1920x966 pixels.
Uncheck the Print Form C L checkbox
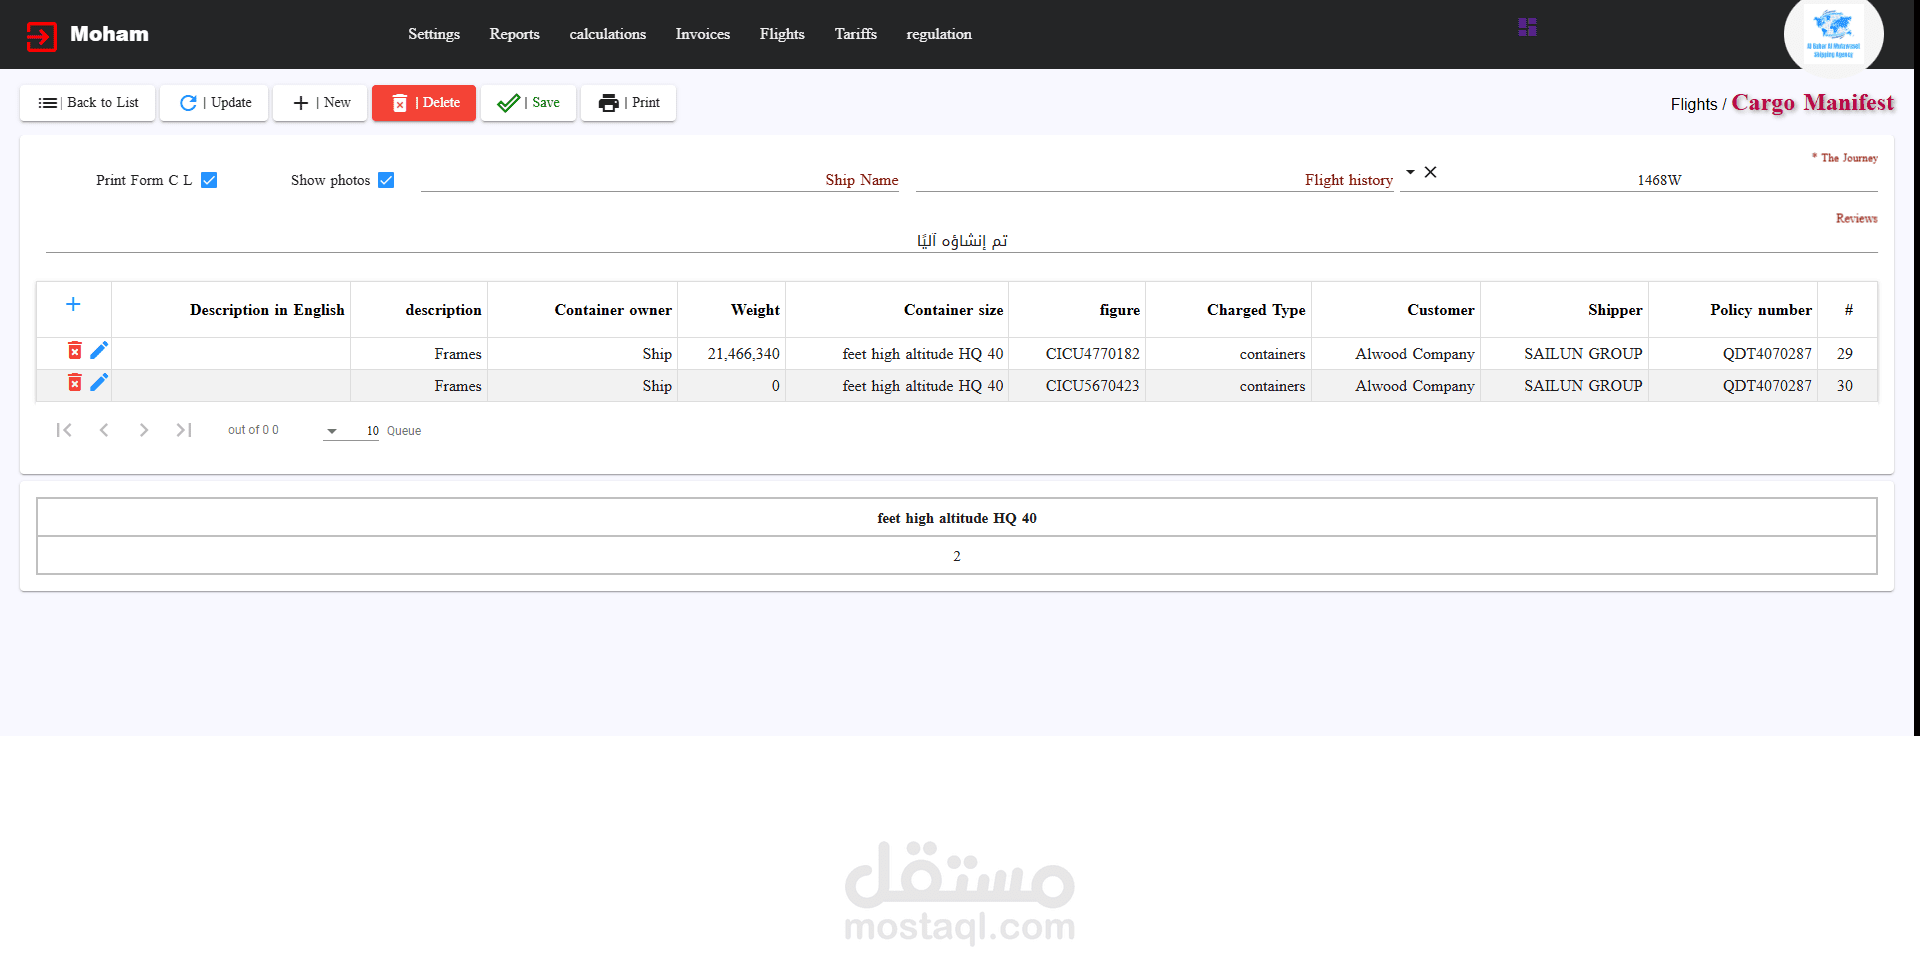click(209, 180)
